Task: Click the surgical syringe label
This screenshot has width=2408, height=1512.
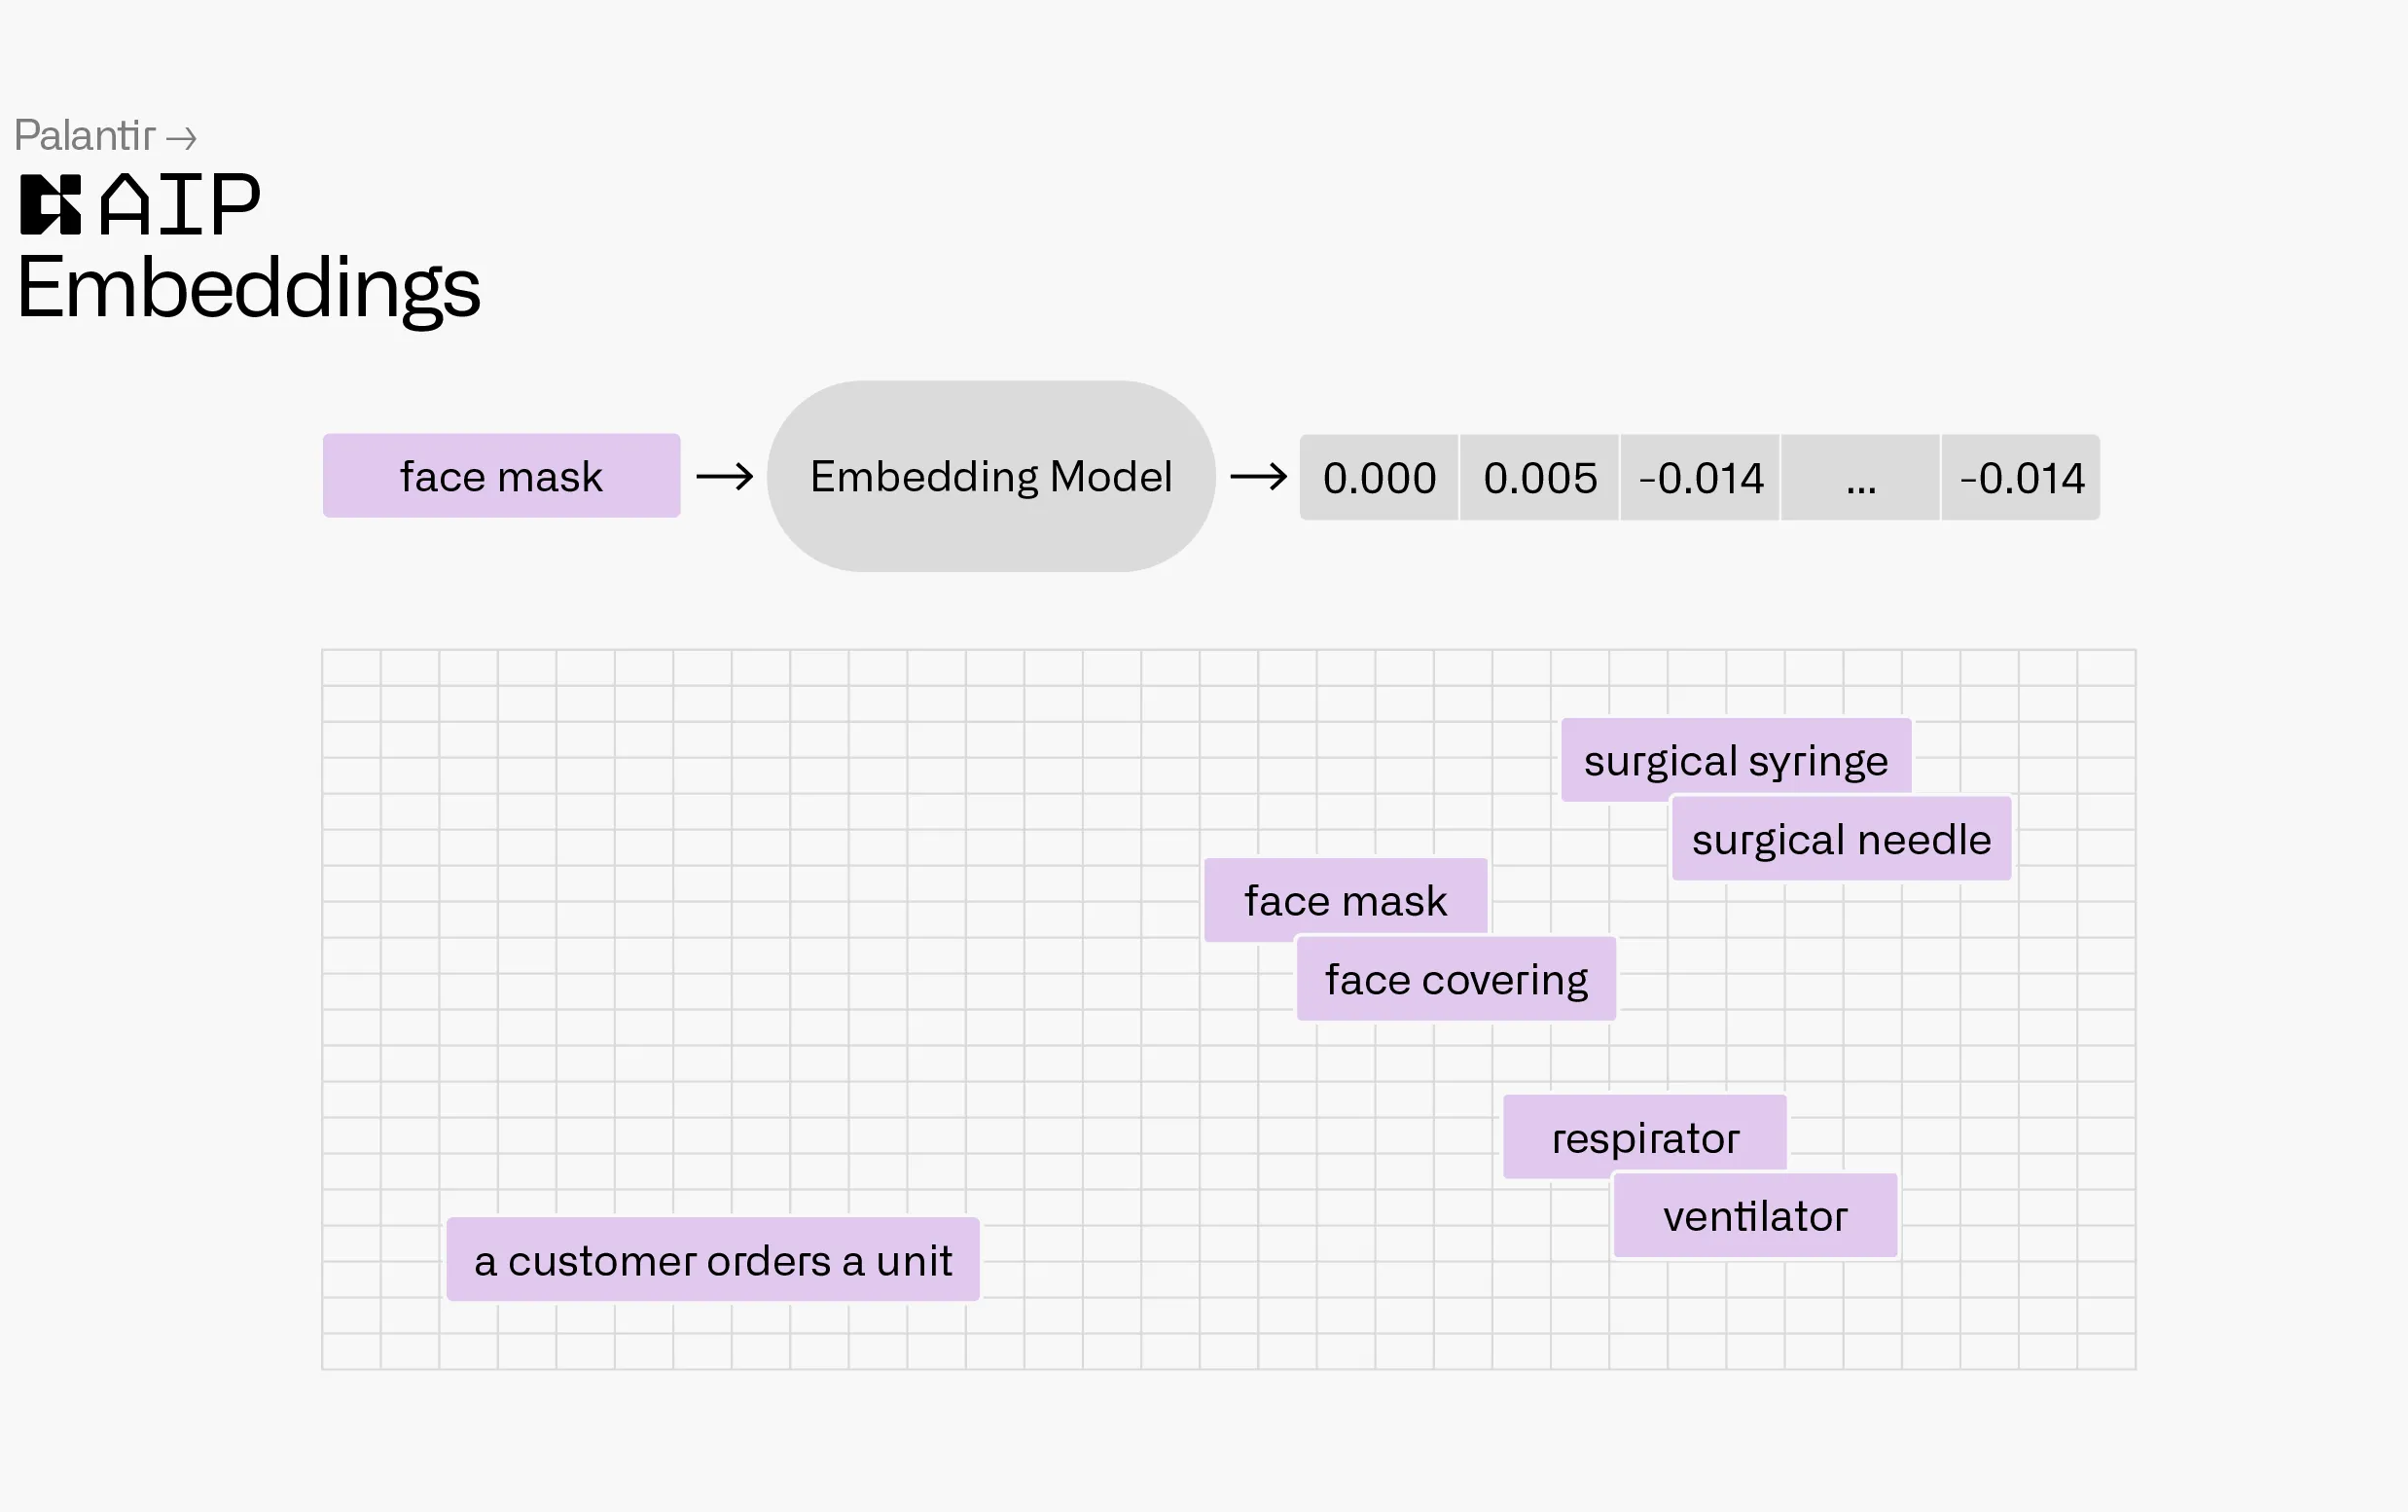Action: pyautogui.click(x=1735, y=760)
